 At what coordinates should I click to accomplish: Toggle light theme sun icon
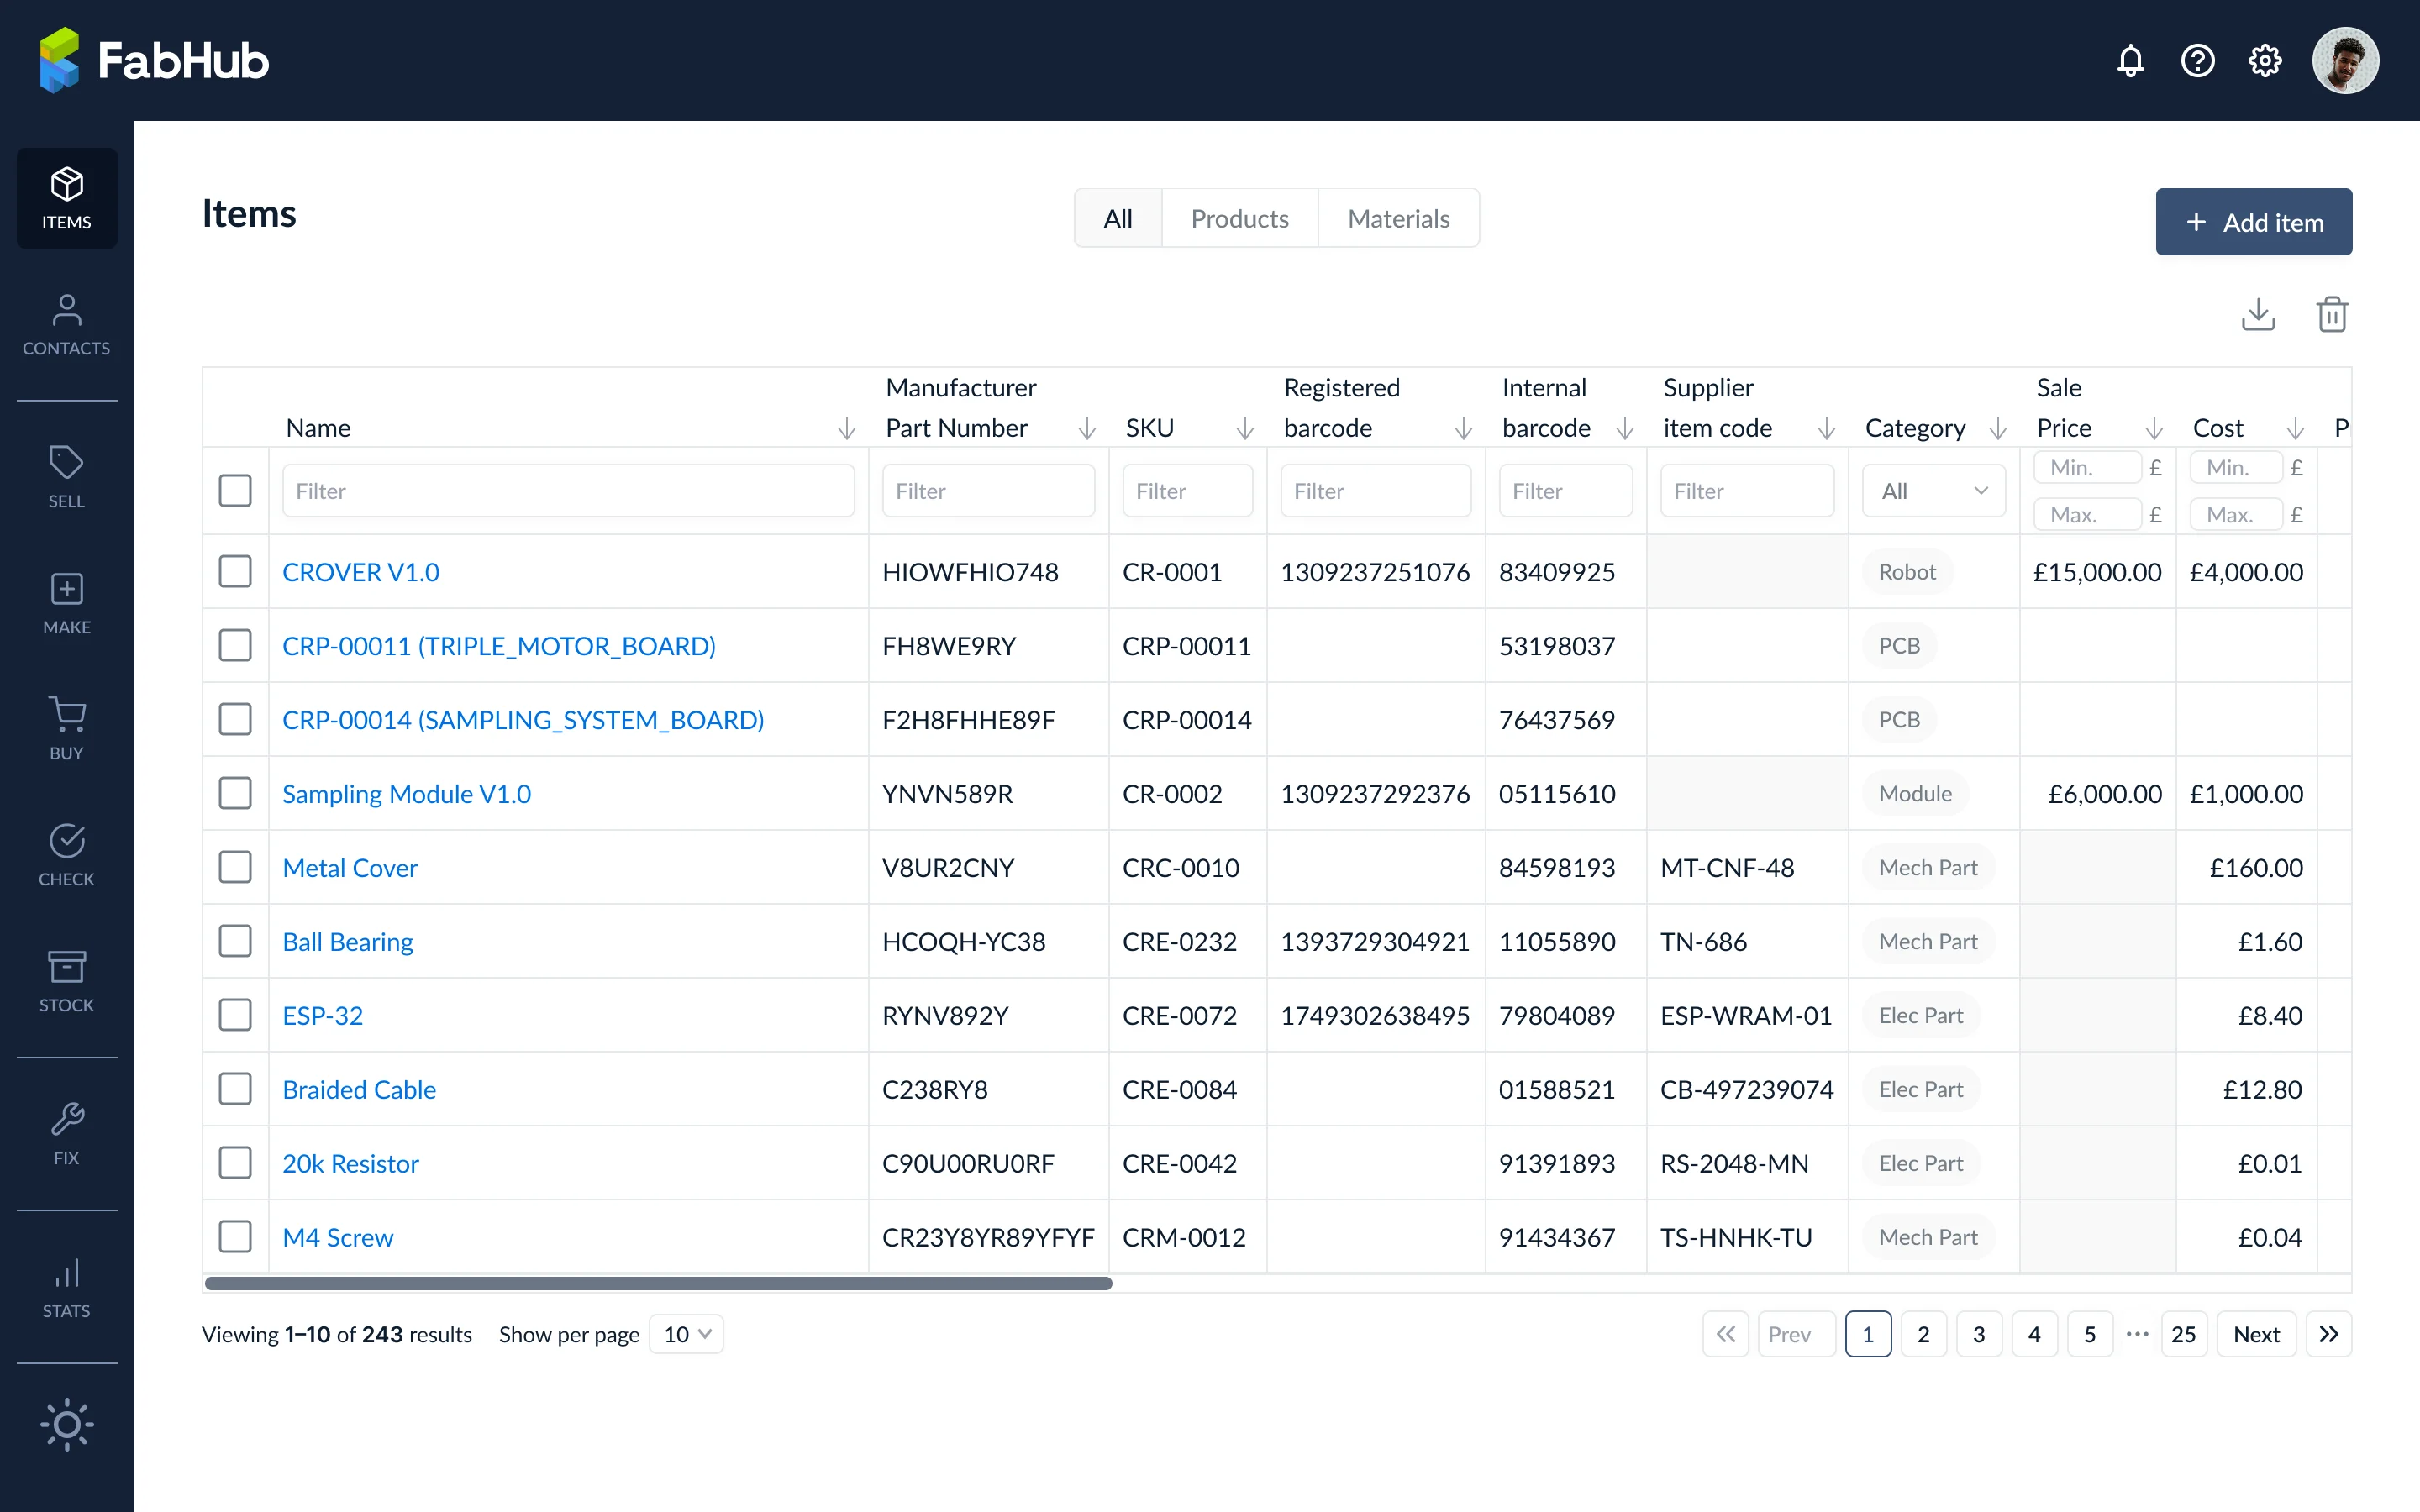click(67, 1424)
